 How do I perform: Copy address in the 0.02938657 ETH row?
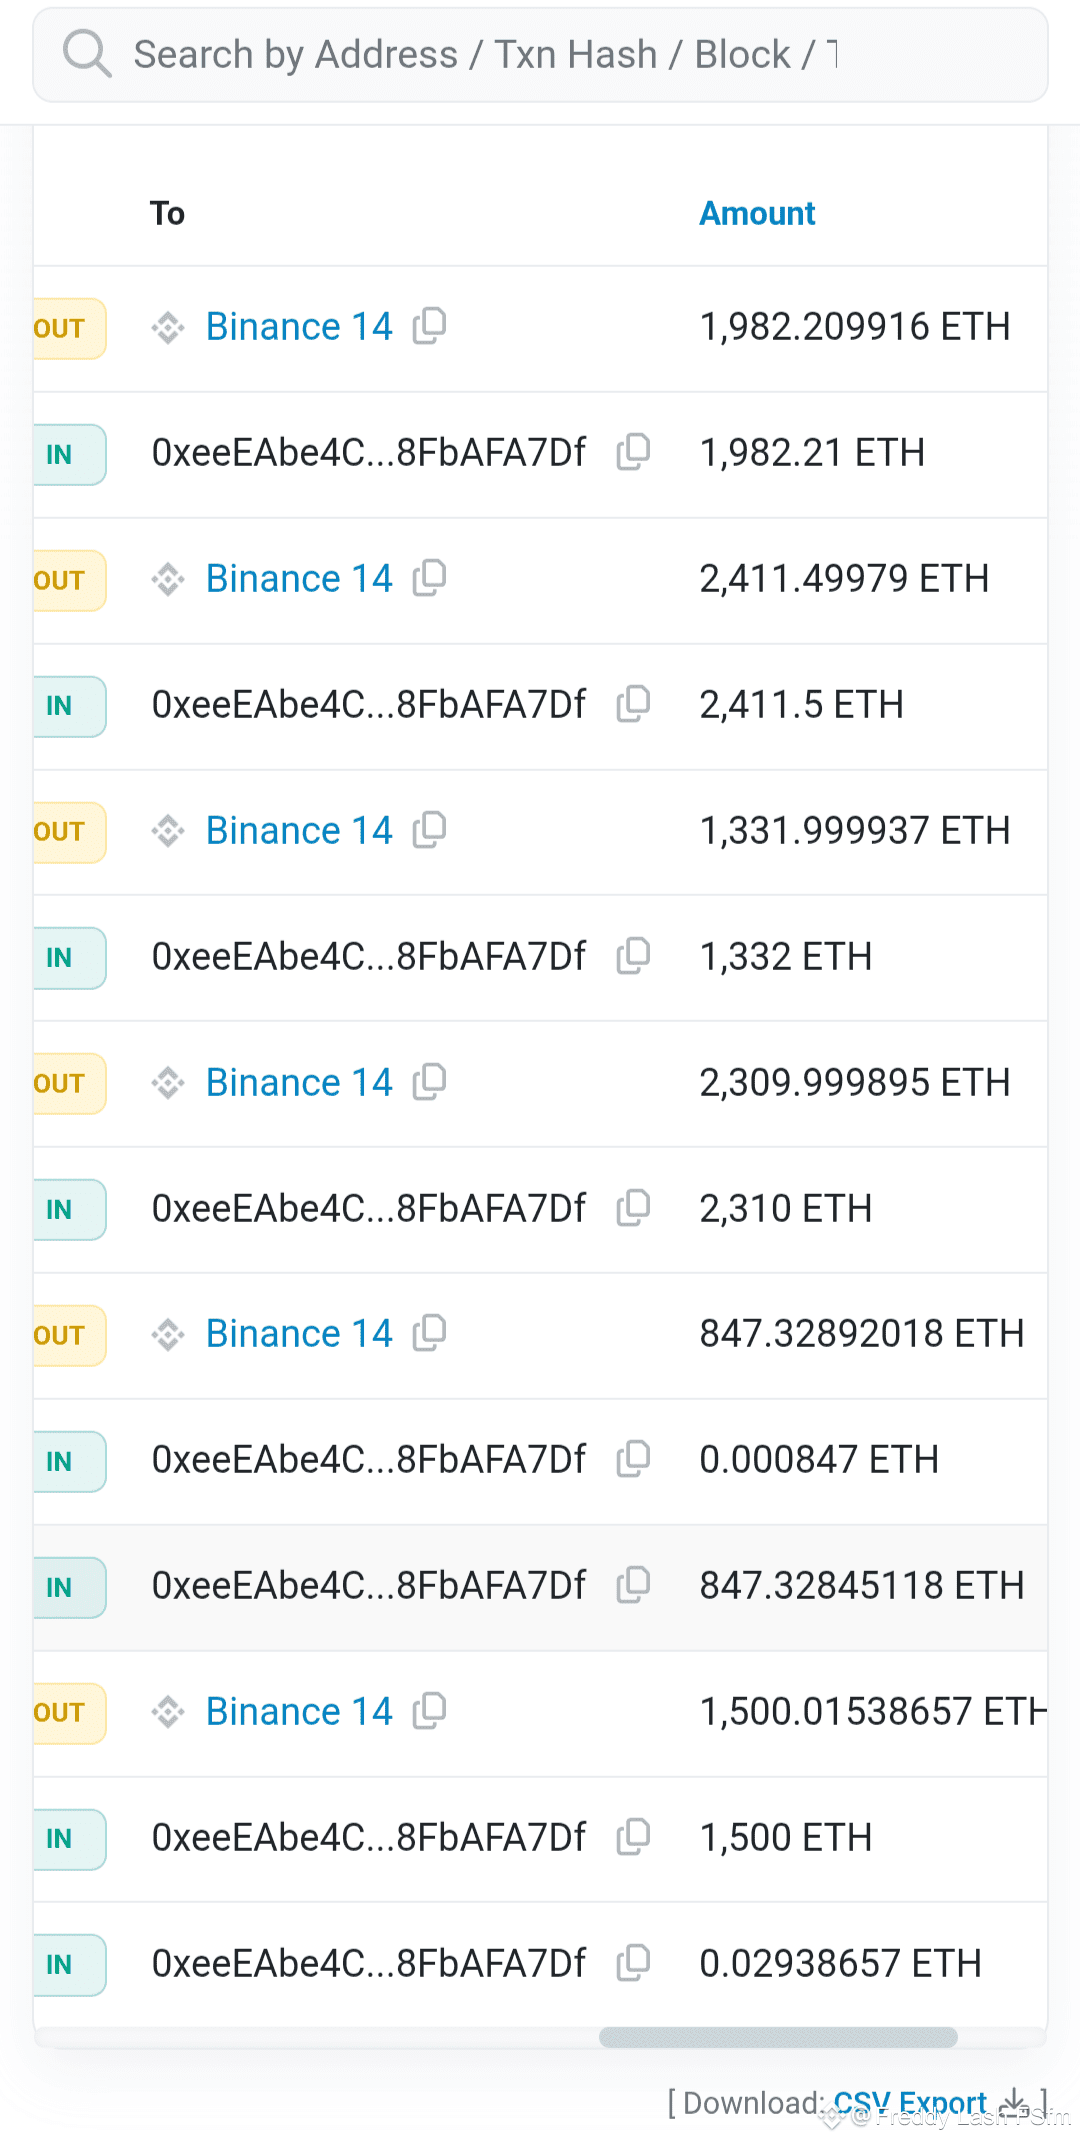634,1963
